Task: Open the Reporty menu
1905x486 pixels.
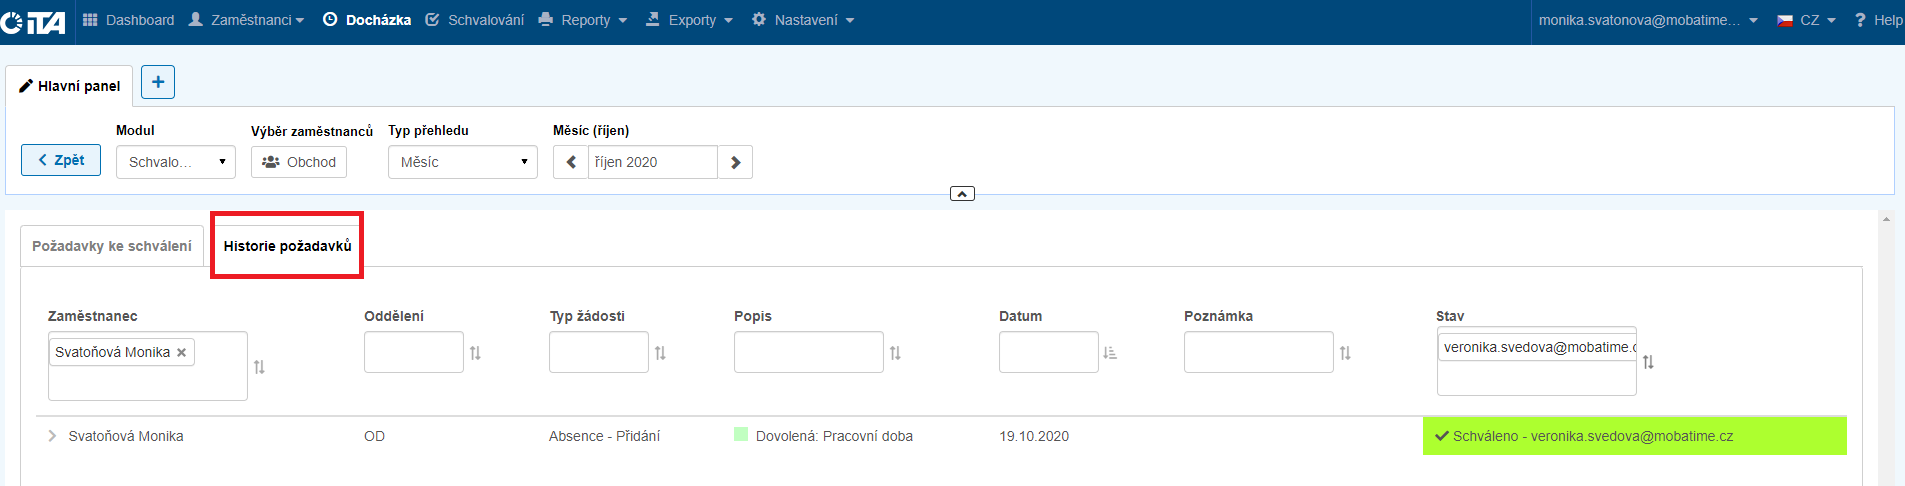Action: (x=583, y=20)
